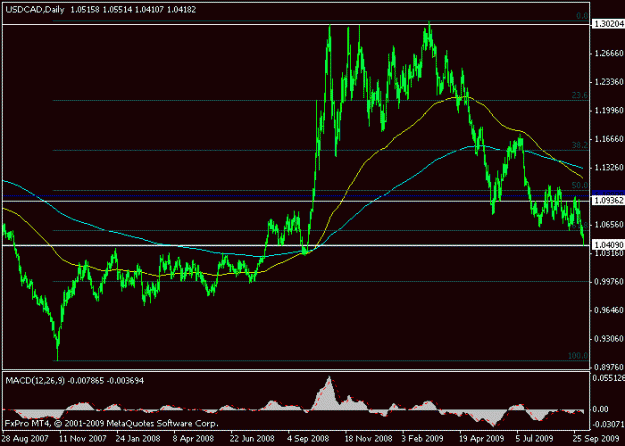Click the Fibonacci 38.2 level label
This screenshot has width=625, height=446.
tap(580, 145)
